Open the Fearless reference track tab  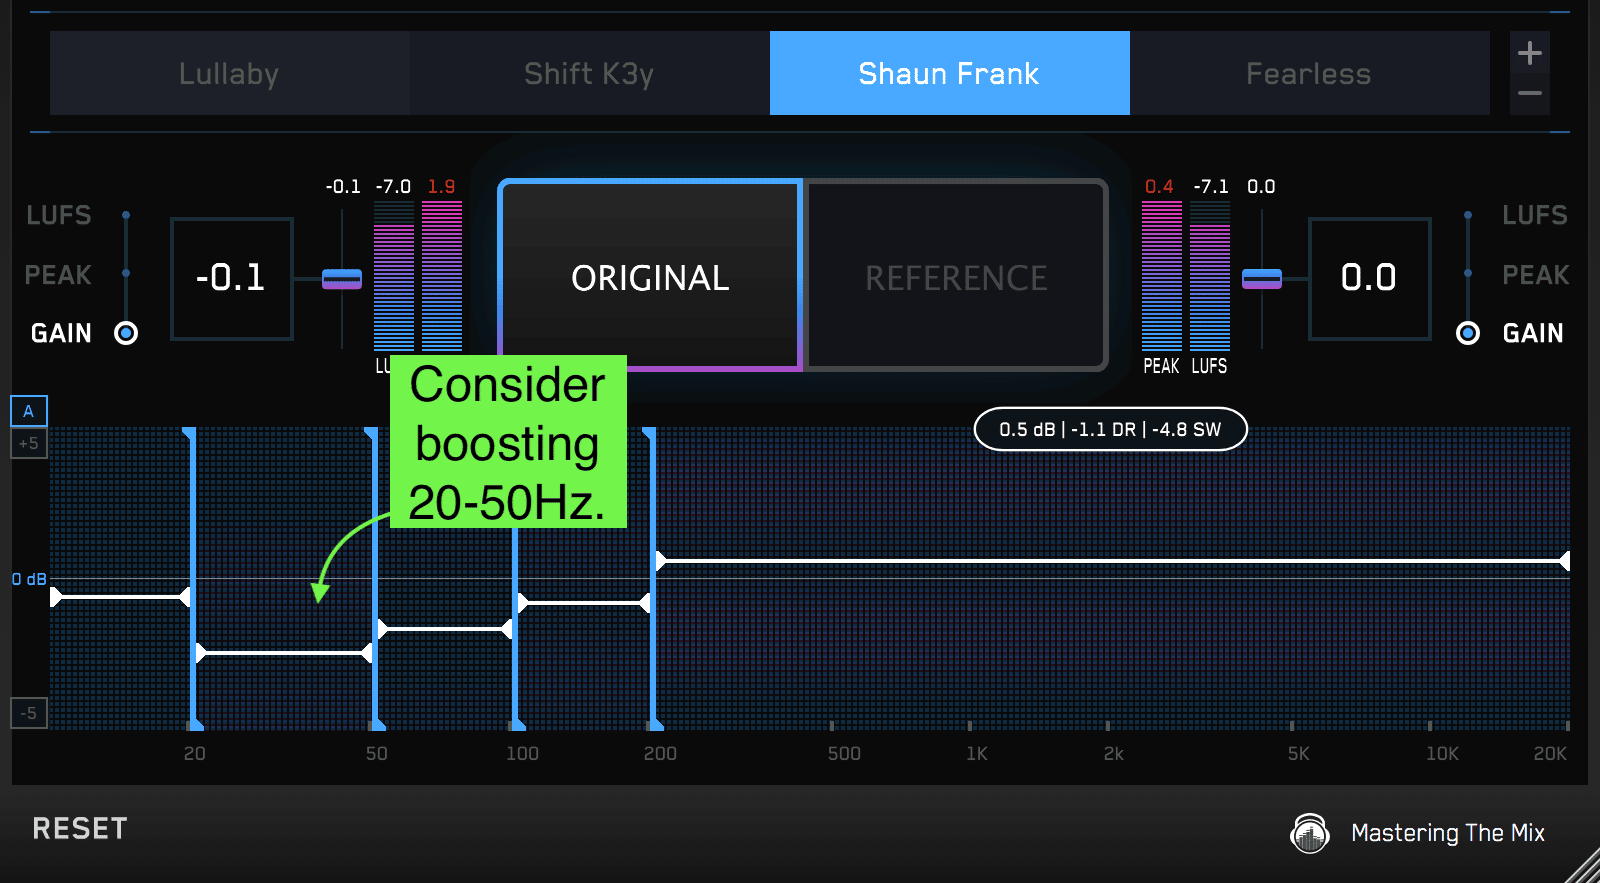point(1309,73)
